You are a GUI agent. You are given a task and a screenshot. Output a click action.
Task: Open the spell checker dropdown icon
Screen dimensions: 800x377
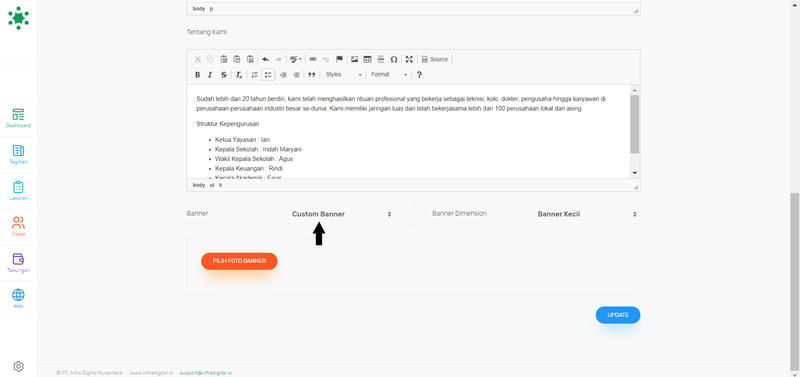tap(296, 59)
